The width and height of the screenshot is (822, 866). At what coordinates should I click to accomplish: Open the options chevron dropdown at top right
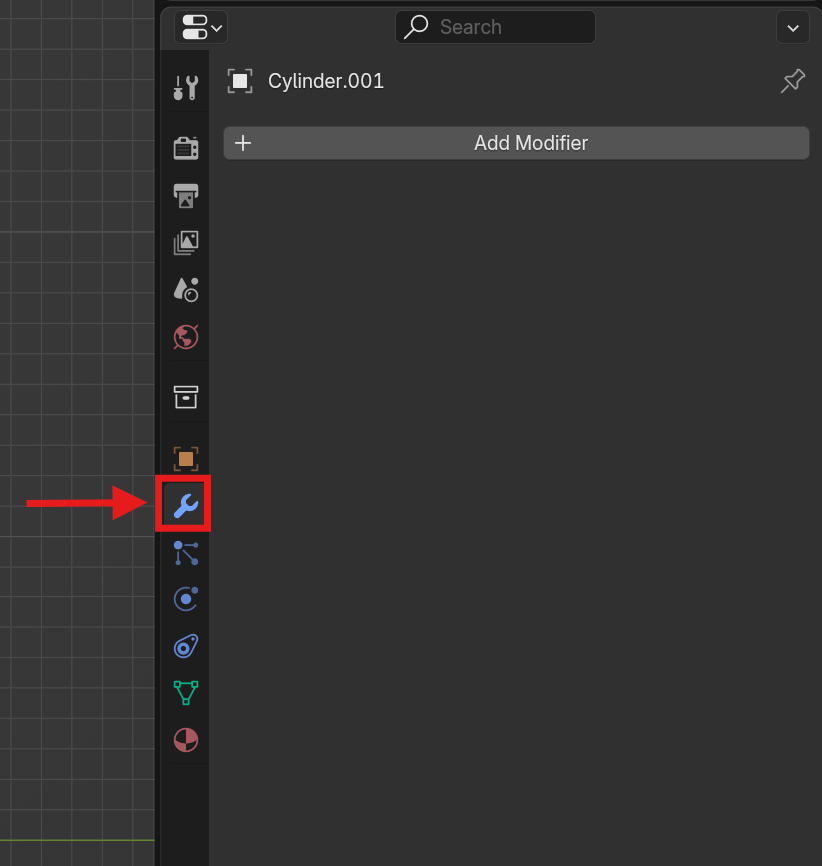click(793, 28)
